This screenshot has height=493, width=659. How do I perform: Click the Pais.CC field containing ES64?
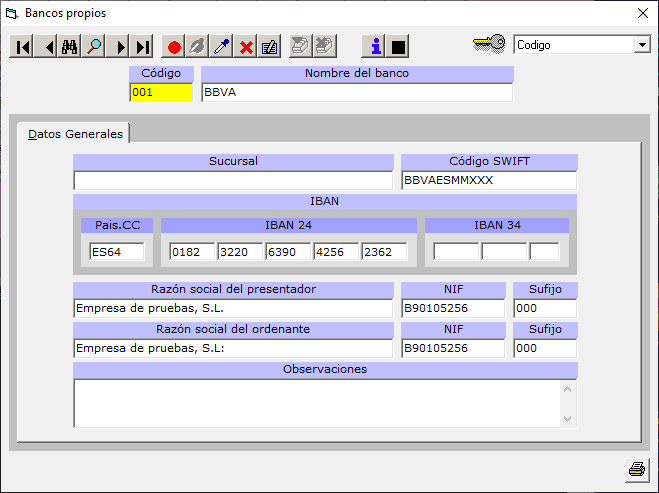click(117, 252)
